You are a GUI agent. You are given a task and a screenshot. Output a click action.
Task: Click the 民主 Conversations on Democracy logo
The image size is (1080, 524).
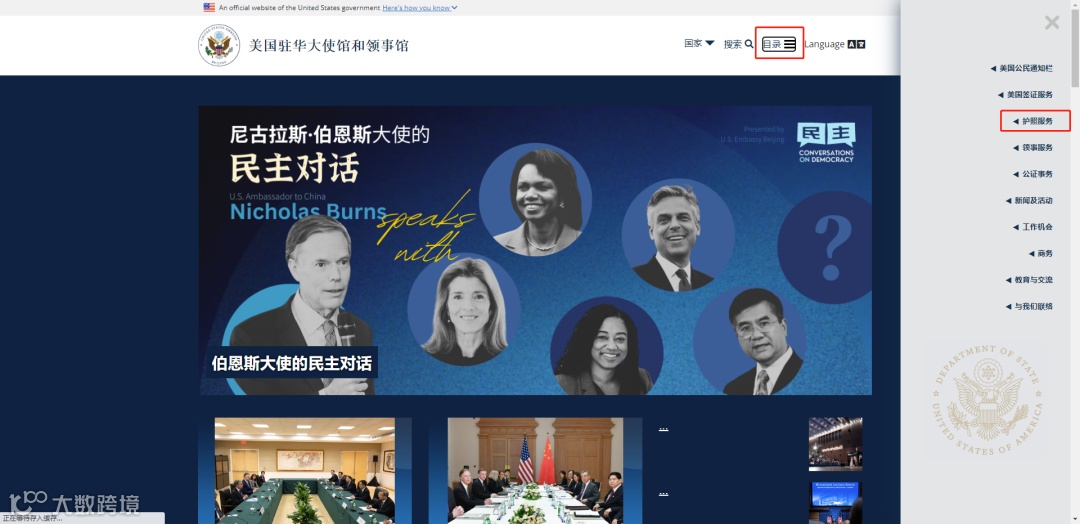tap(826, 143)
